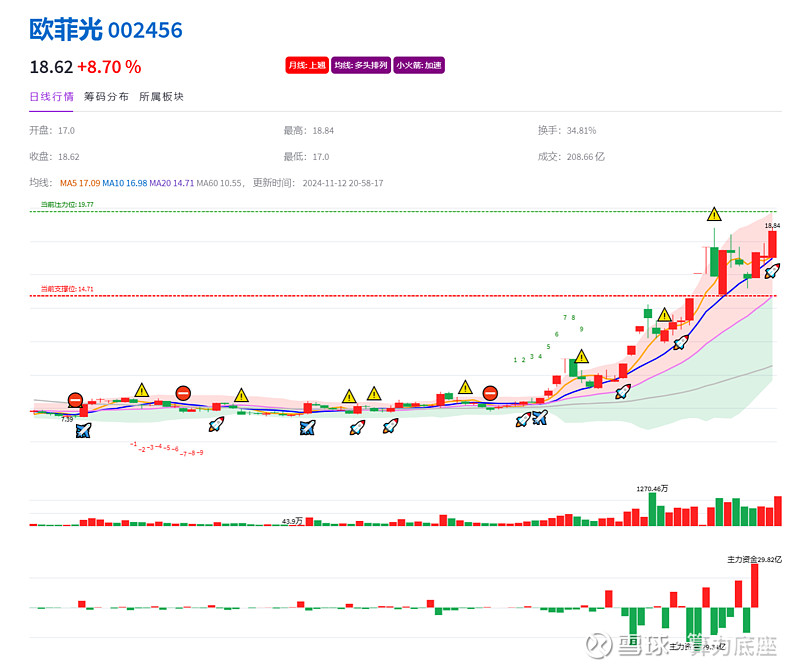Click the 主力资金29.82亿 label

click(x=754, y=560)
